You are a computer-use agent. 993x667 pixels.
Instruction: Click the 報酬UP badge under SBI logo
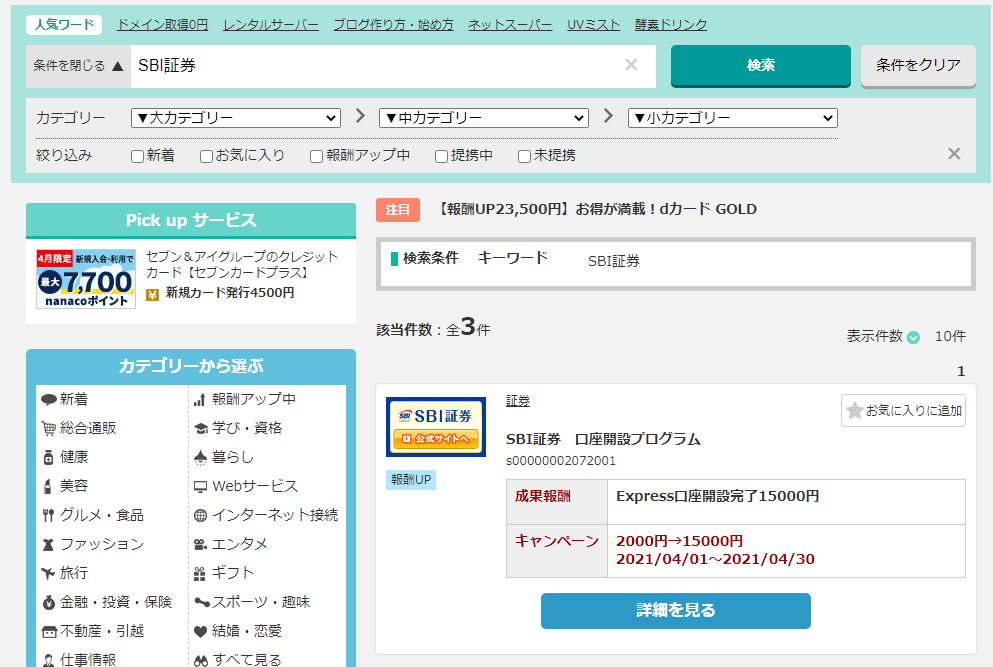click(411, 480)
